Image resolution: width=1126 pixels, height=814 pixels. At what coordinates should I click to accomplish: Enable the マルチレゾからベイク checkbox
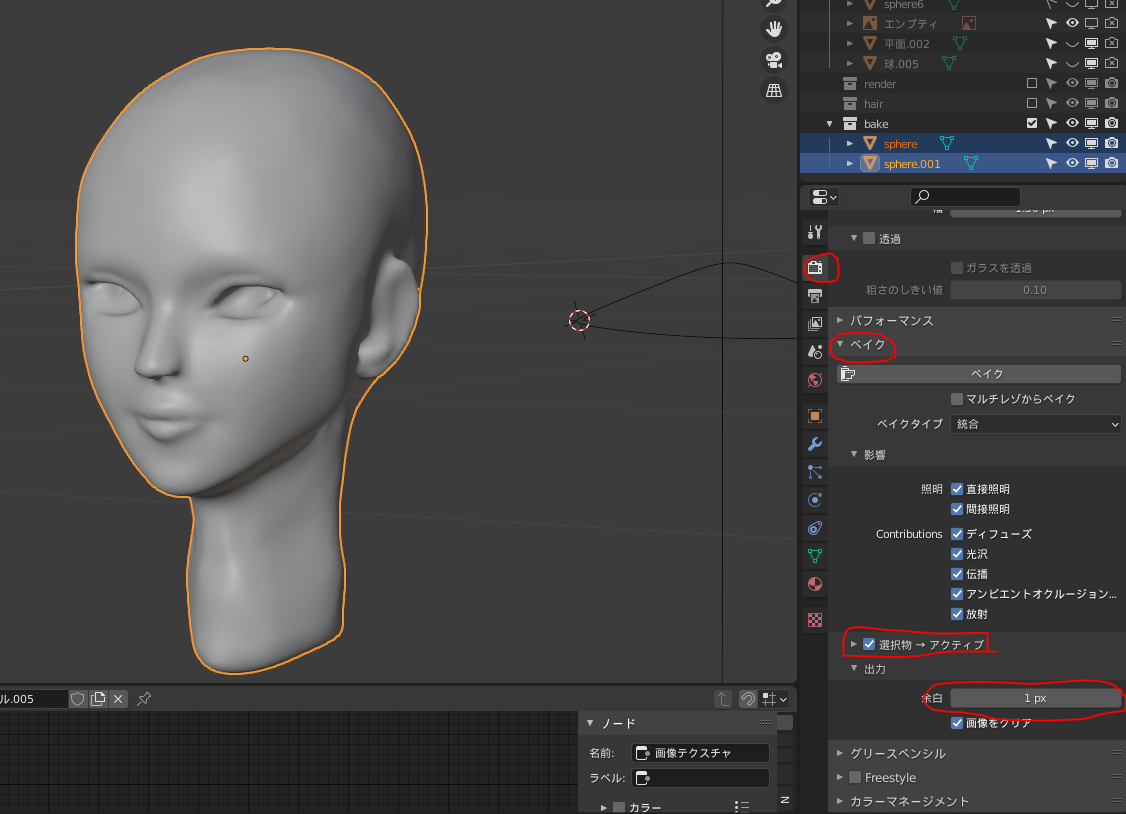[957, 399]
